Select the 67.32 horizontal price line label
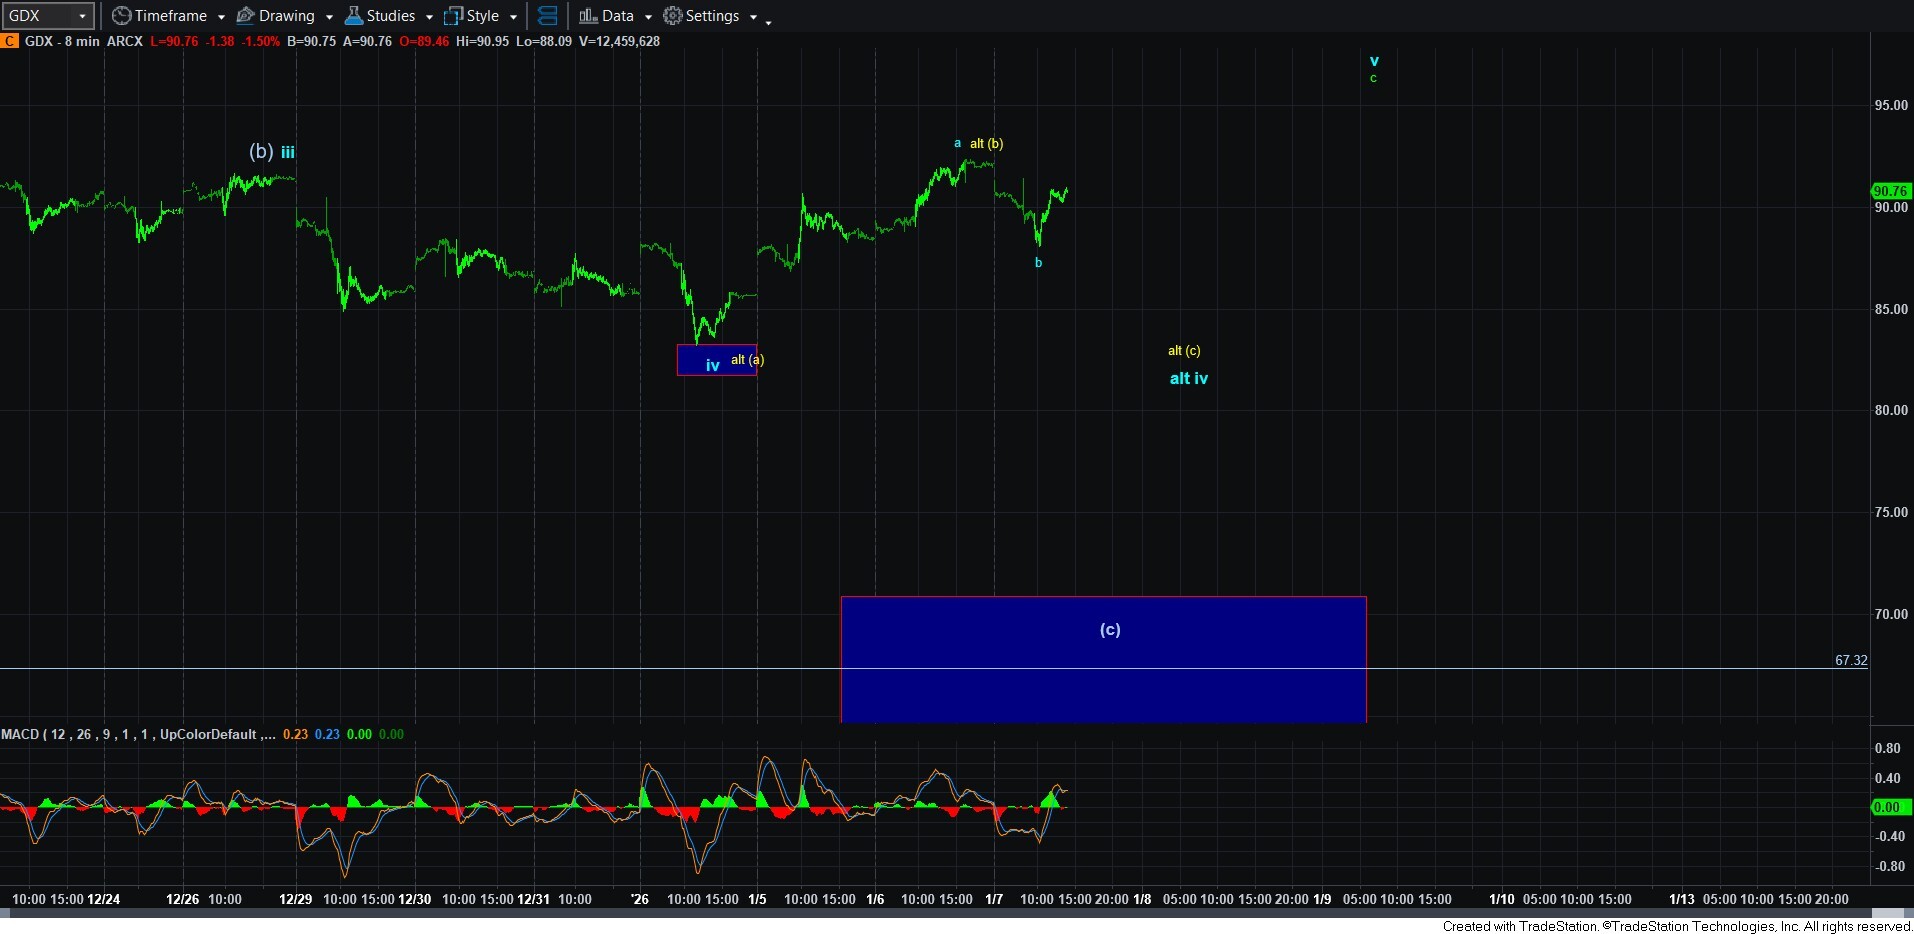 click(1850, 660)
